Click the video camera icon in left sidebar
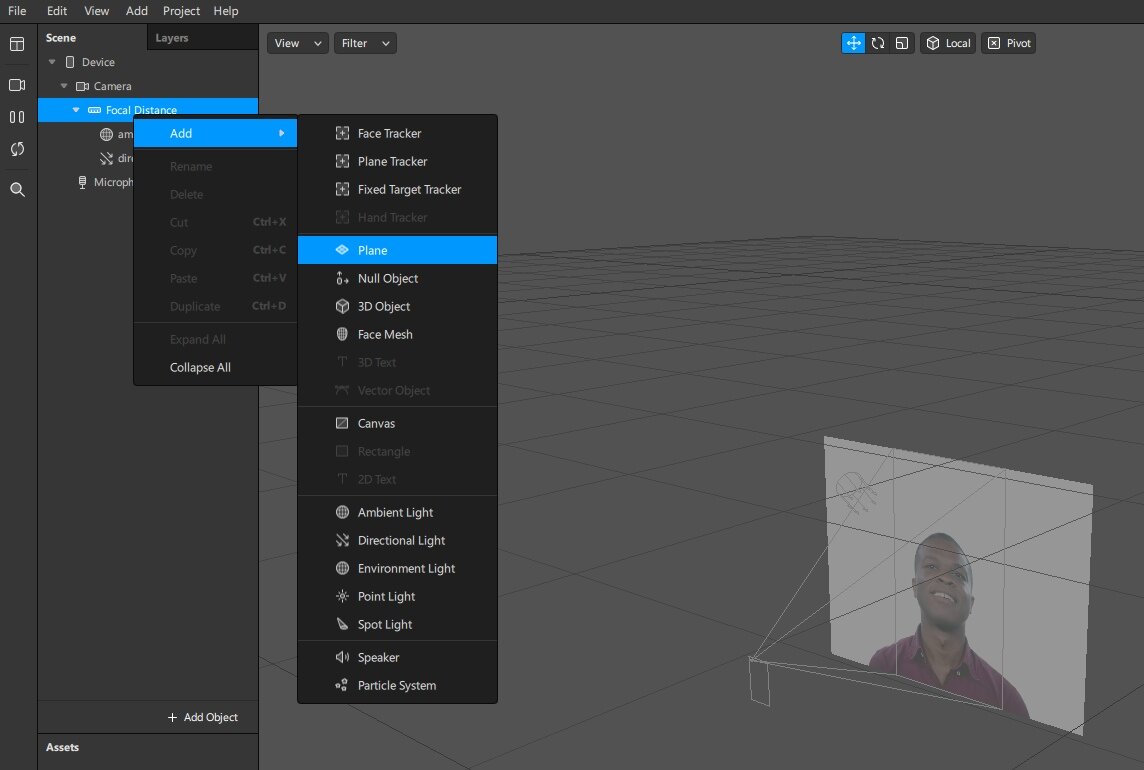Viewport: 1144px width, 770px height. [17, 85]
